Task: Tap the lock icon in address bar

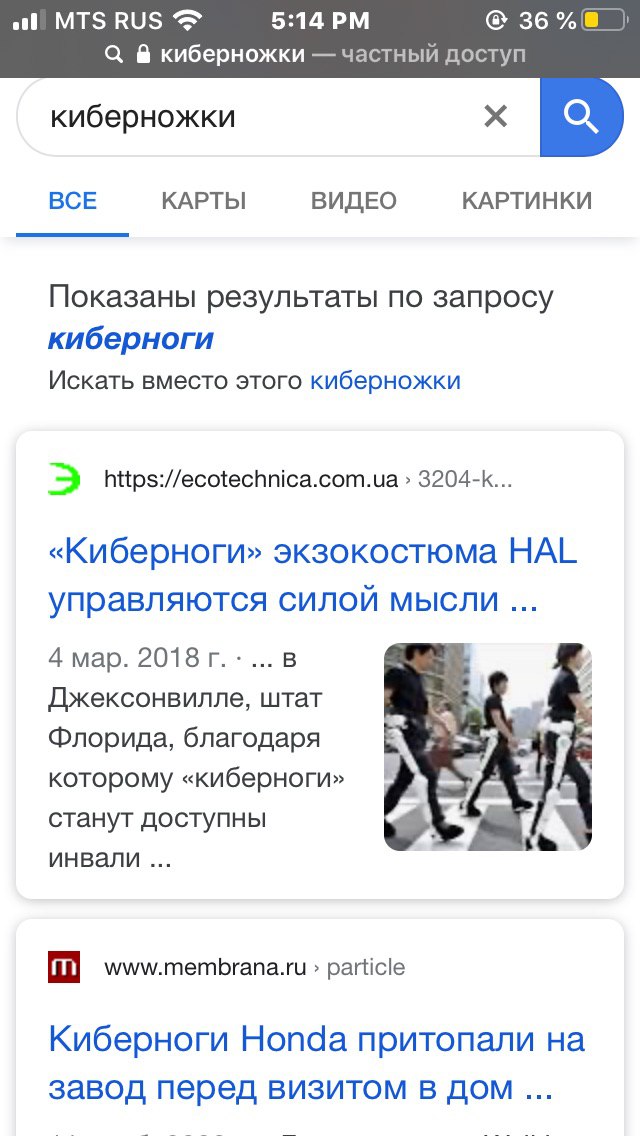Action: pyautogui.click(x=144, y=54)
